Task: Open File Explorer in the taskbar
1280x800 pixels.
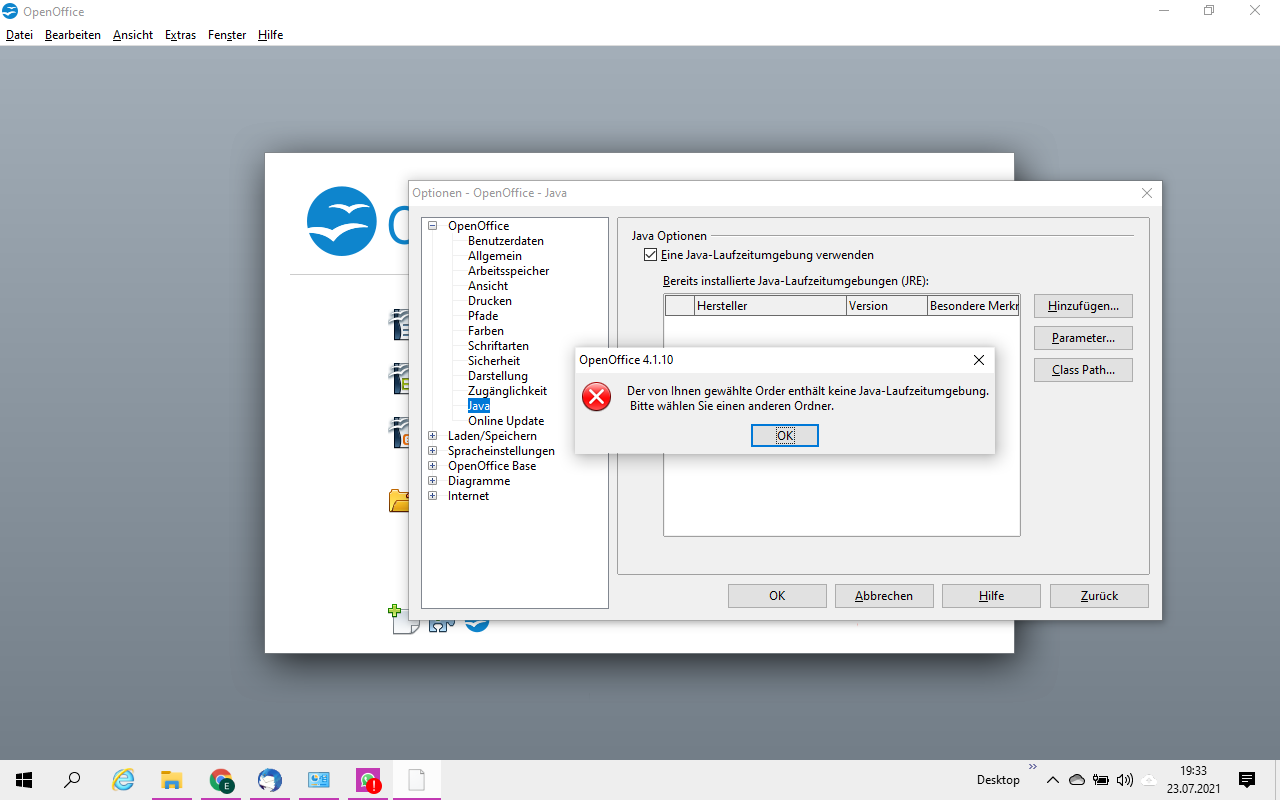Action: 172,780
